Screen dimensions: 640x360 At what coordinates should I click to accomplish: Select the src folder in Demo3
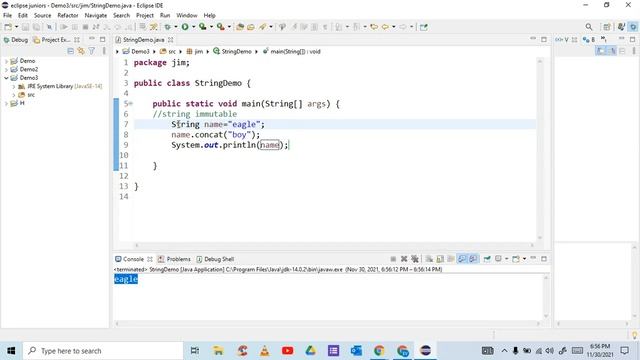pyautogui.click(x=27, y=95)
